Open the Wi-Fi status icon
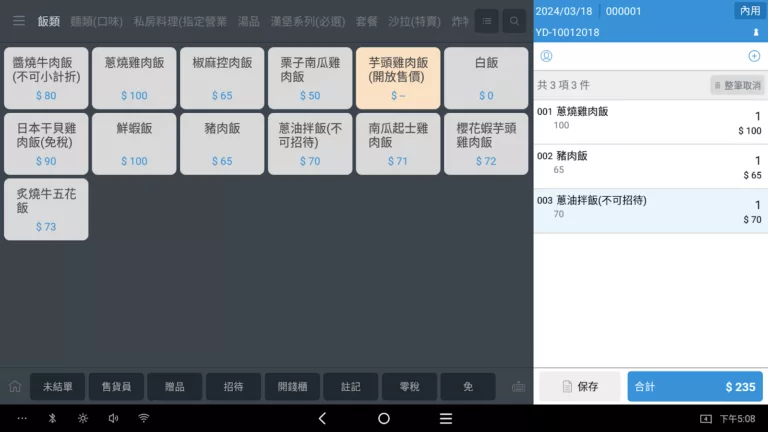 point(144,418)
